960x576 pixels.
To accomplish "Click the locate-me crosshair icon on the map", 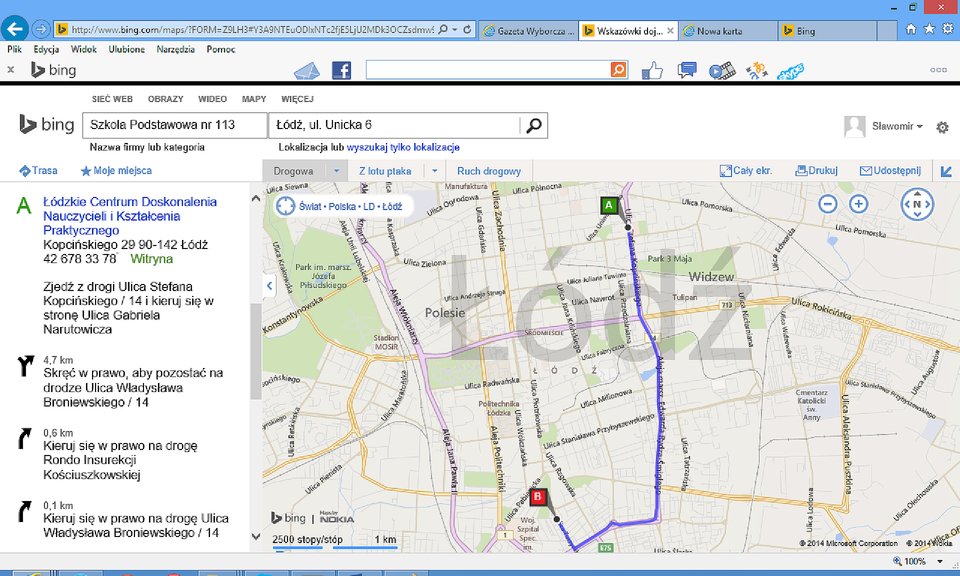I will pos(285,206).
